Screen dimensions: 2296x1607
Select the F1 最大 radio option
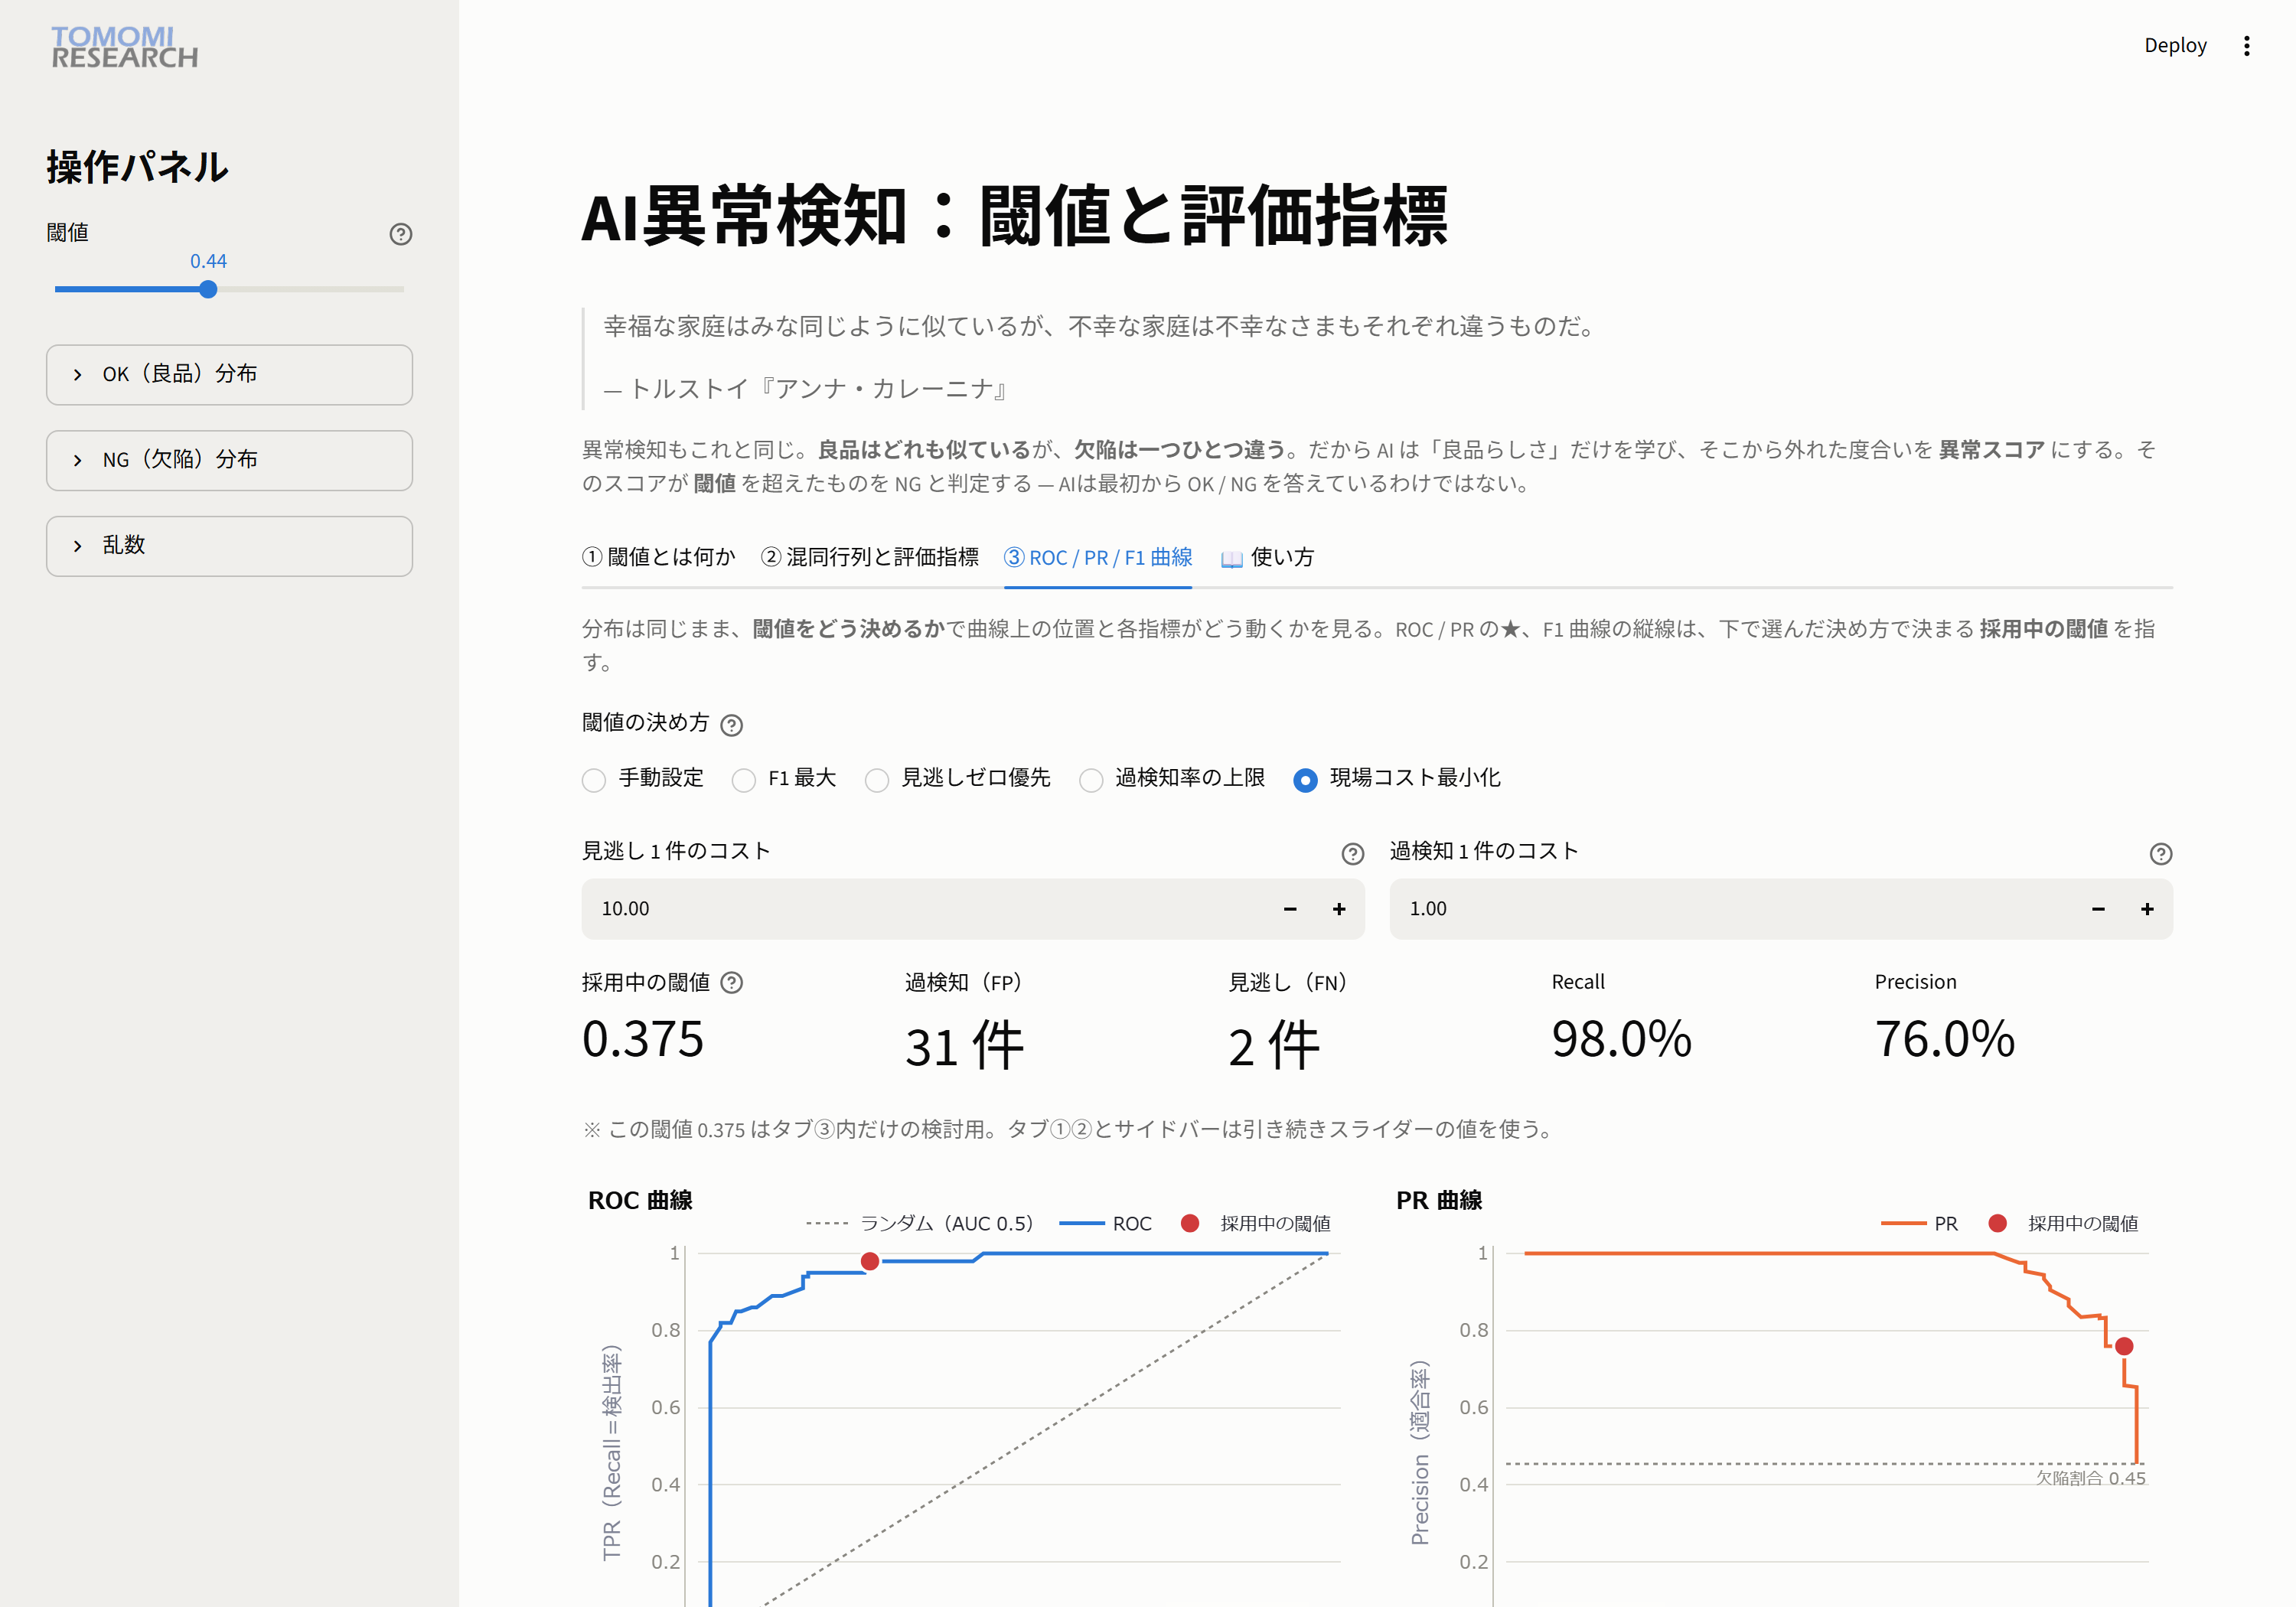[x=784, y=779]
